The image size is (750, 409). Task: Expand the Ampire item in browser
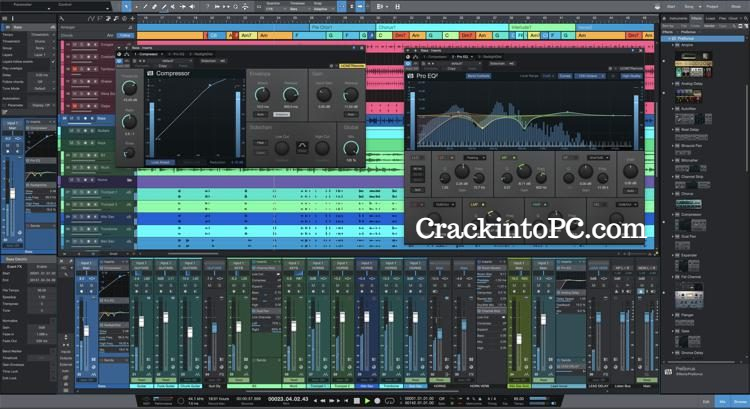point(673,45)
